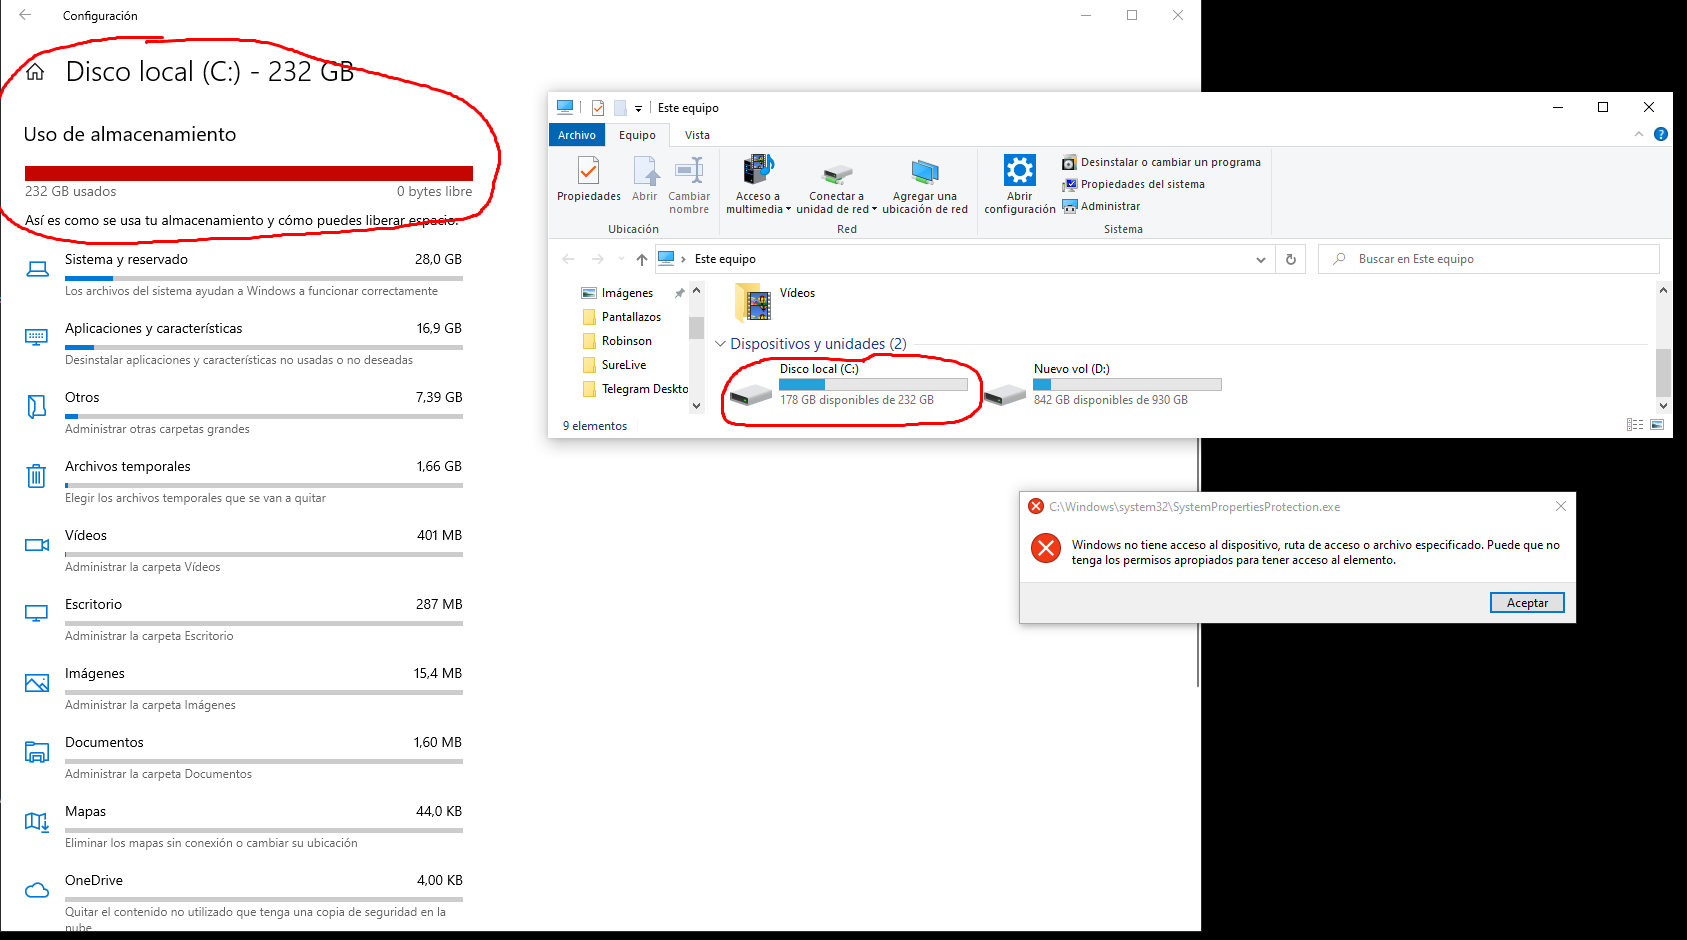Select the Disco local (C:) drive
The image size is (1687, 940).
pos(848,384)
